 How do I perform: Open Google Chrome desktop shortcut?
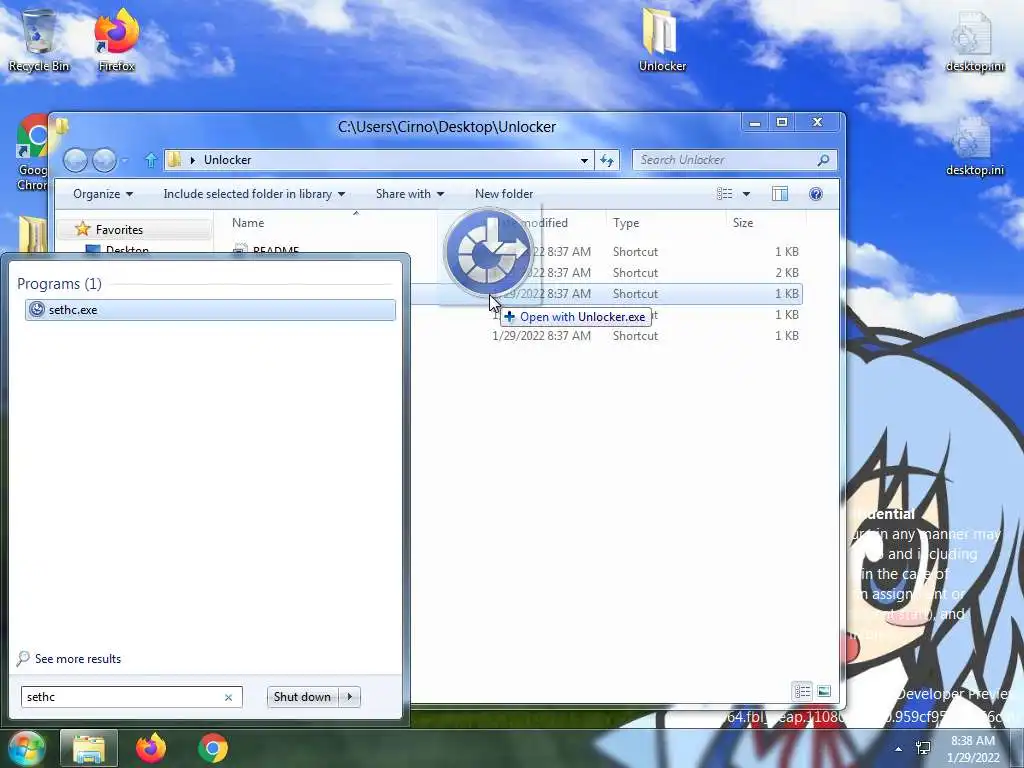(x=32, y=153)
